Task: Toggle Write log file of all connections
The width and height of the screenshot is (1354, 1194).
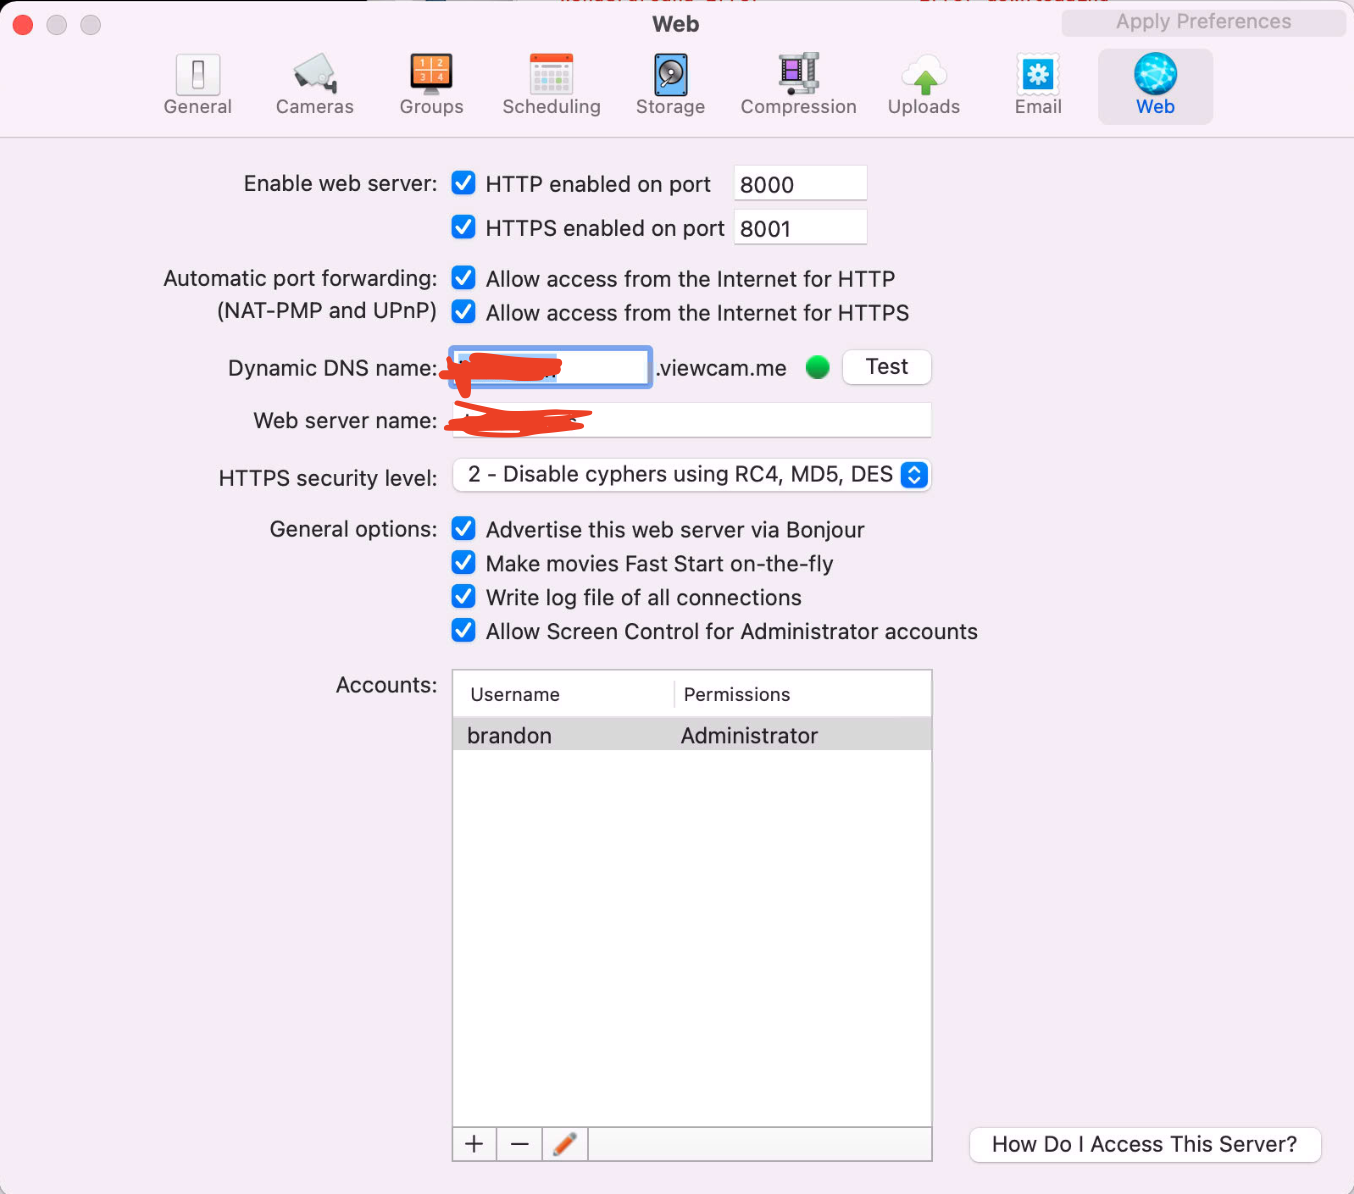Action: pyautogui.click(x=463, y=596)
